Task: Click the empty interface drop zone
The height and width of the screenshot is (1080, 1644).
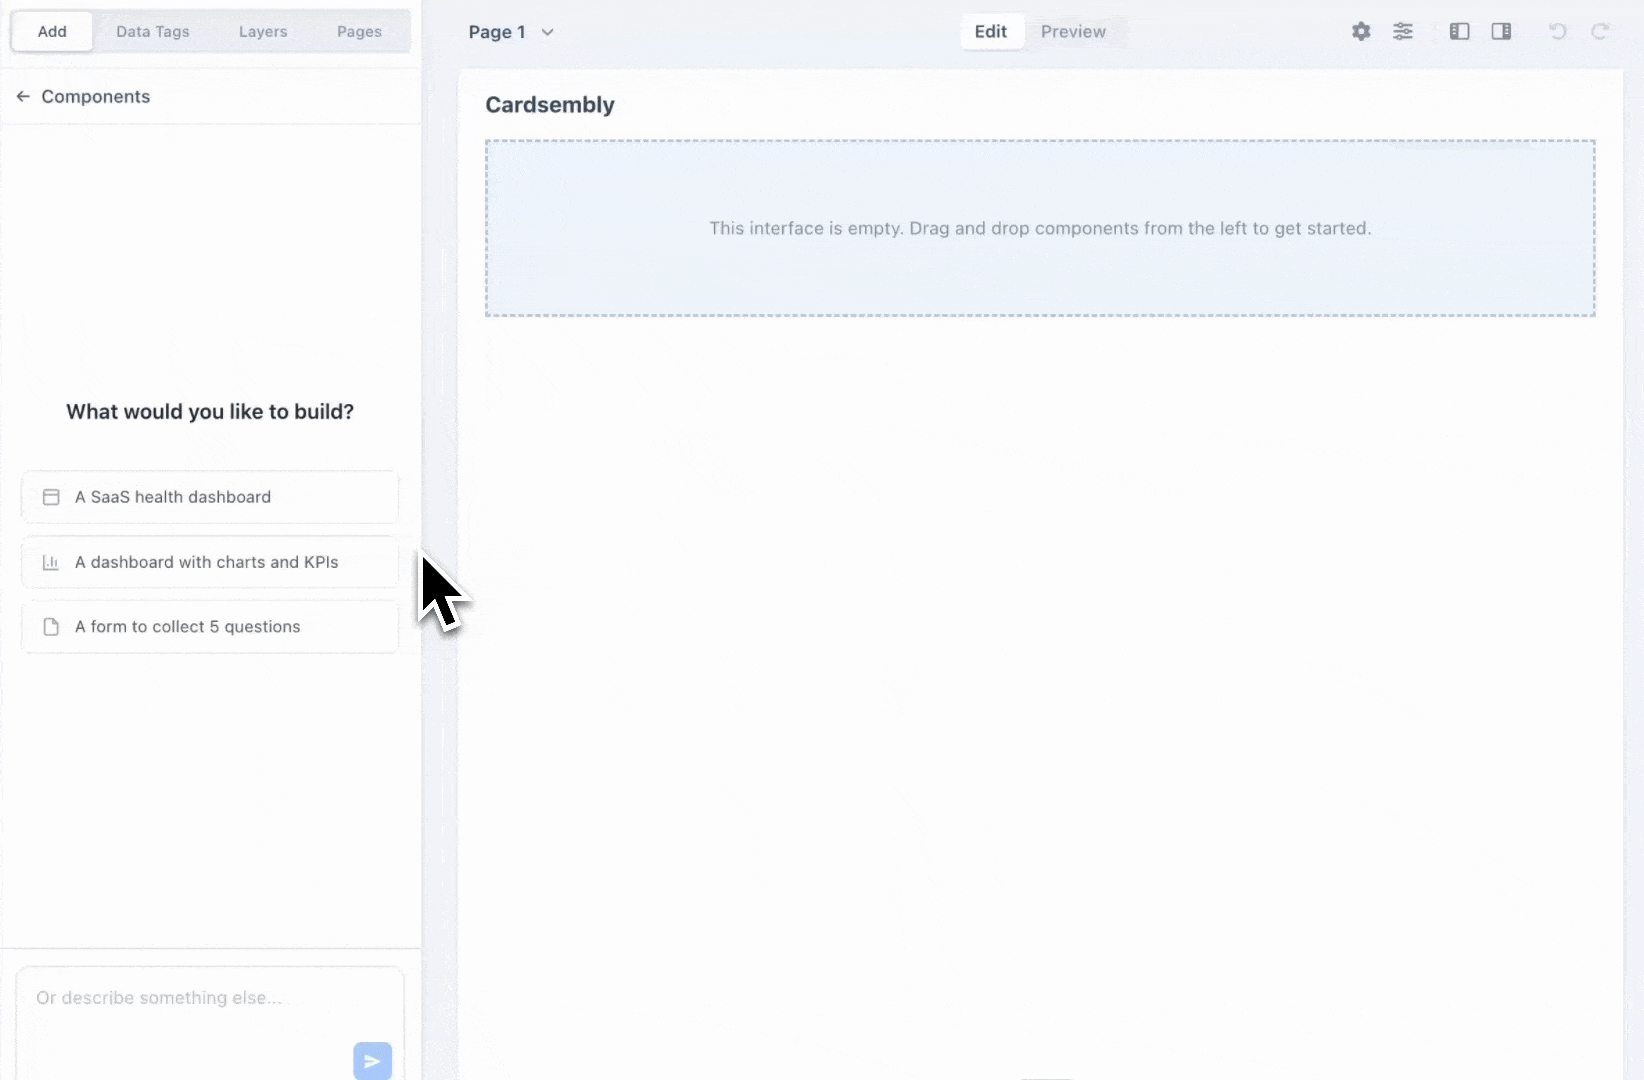Action: click(x=1040, y=228)
